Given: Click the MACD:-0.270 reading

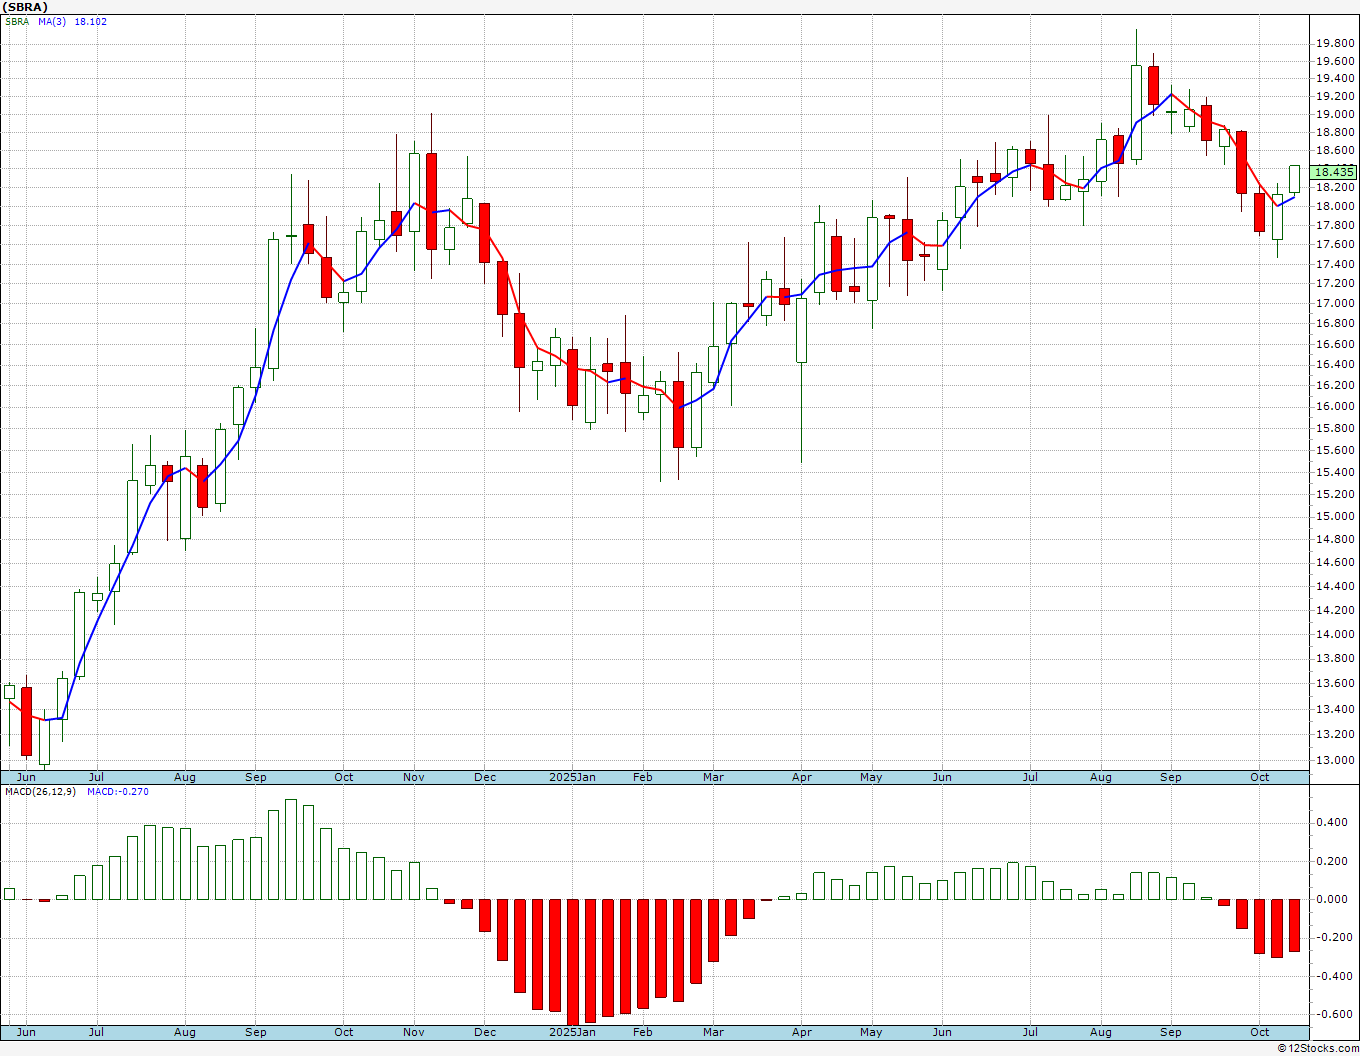Looking at the screenshot, I should [117, 792].
